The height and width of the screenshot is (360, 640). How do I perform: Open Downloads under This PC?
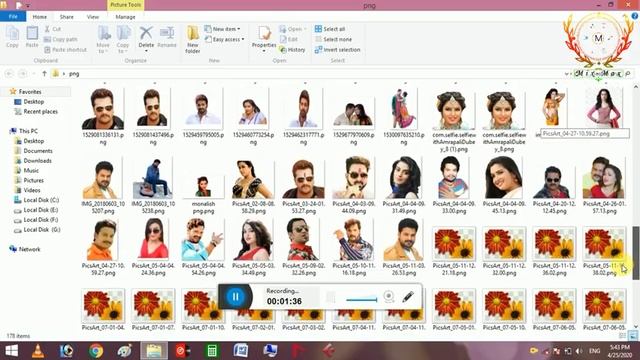(37, 160)
